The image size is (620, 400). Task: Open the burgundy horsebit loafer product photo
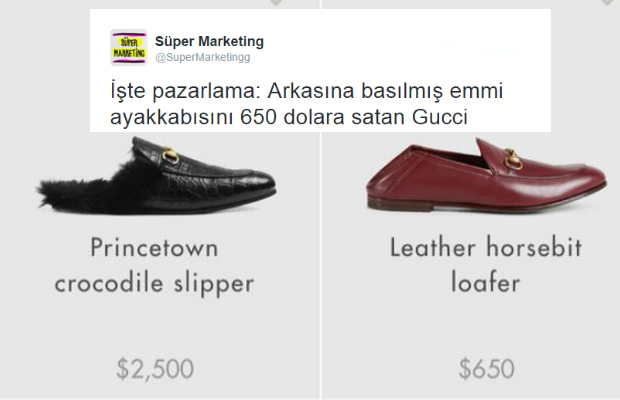486,175
